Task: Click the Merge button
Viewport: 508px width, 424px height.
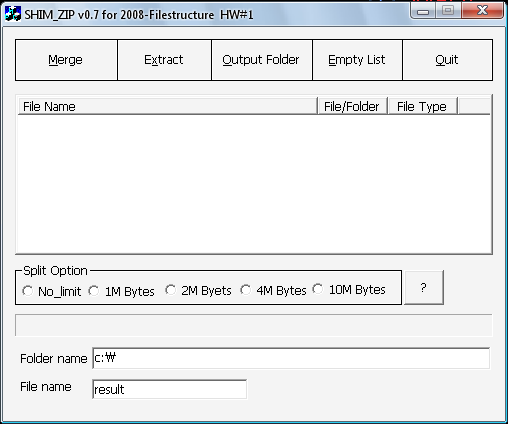Action: 66,60
